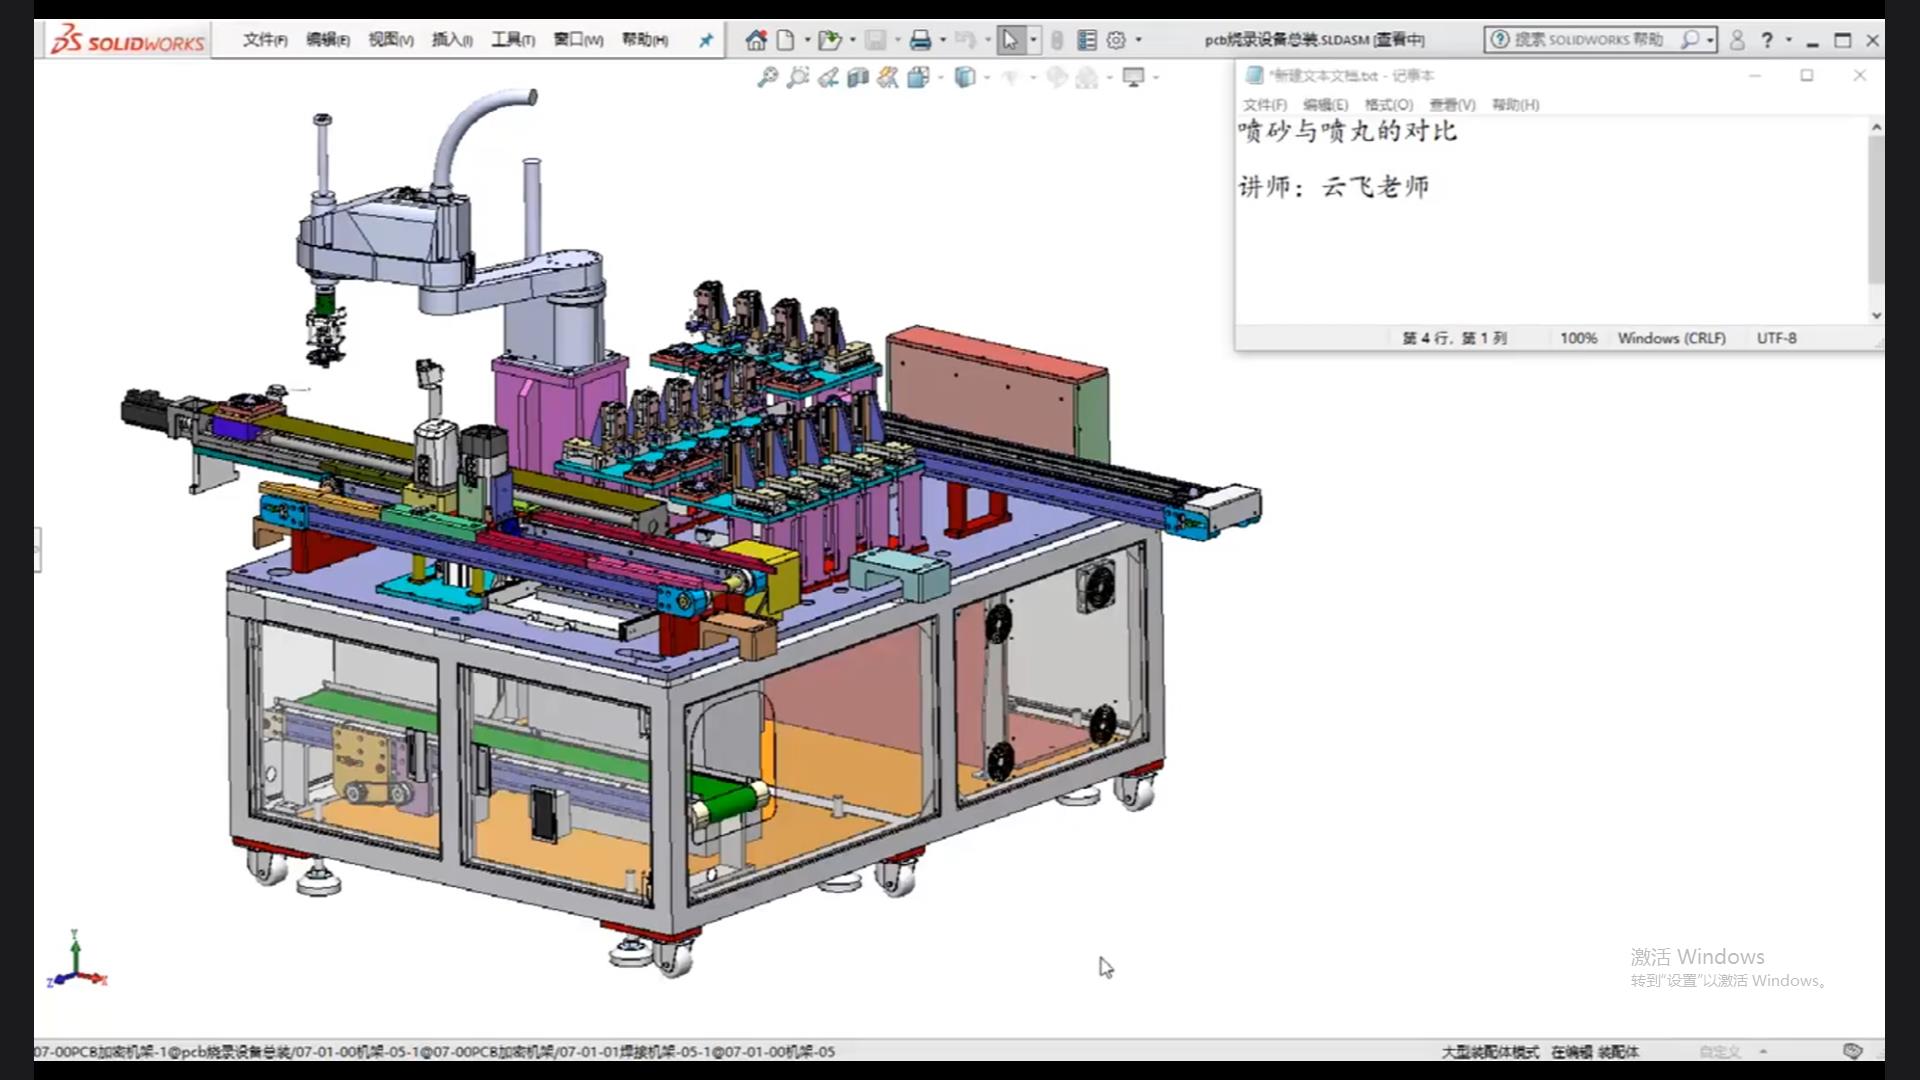Click the Notepad vertical scrollbar thumb
This screenshot has height=1080, width=1920.
click(1876, 210)
